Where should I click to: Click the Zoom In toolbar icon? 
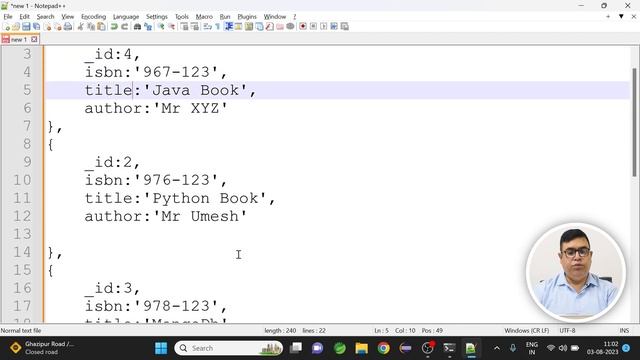tap(161, 27)
